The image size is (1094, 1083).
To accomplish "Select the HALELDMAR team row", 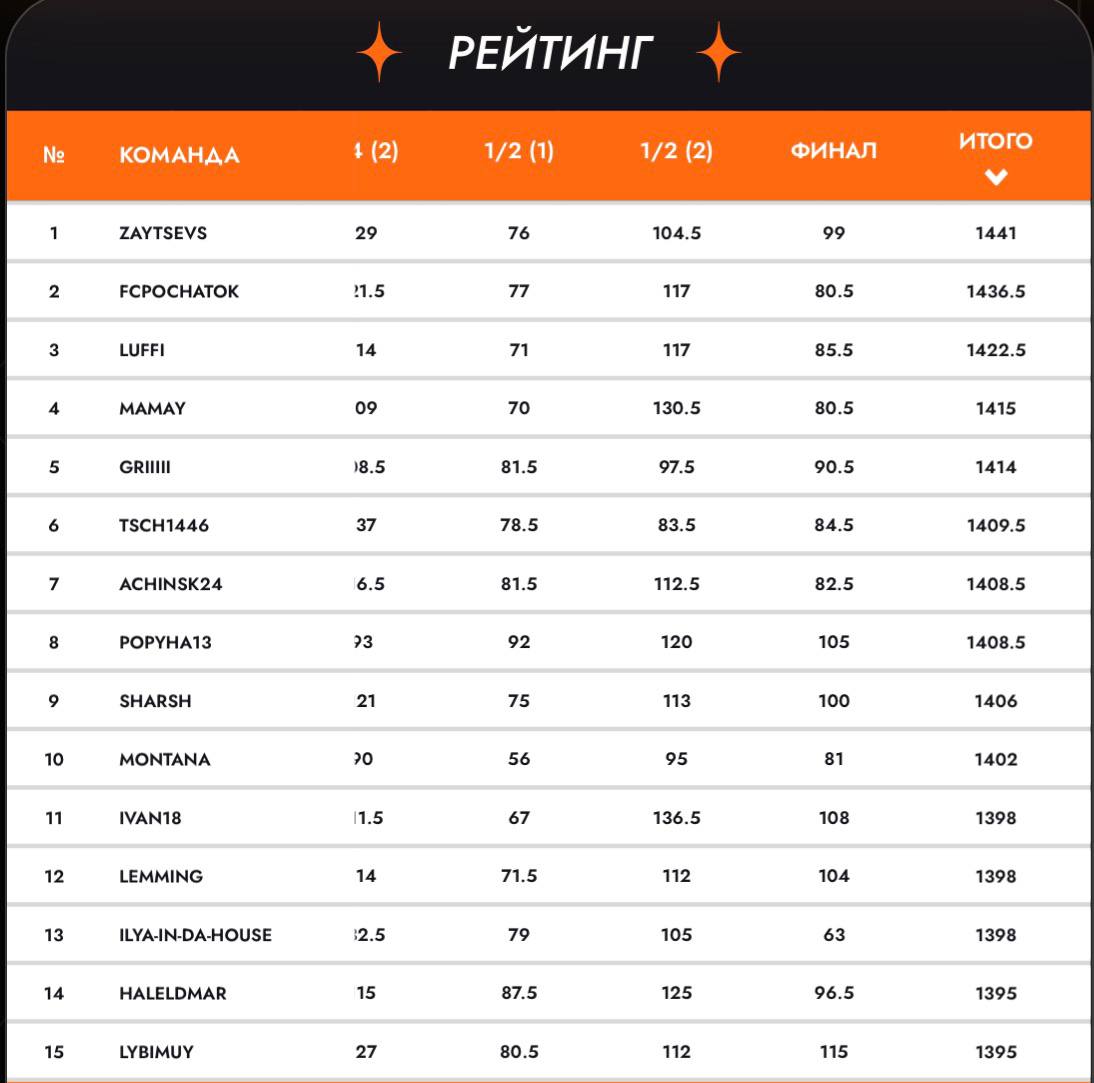I will pos(548,993).
